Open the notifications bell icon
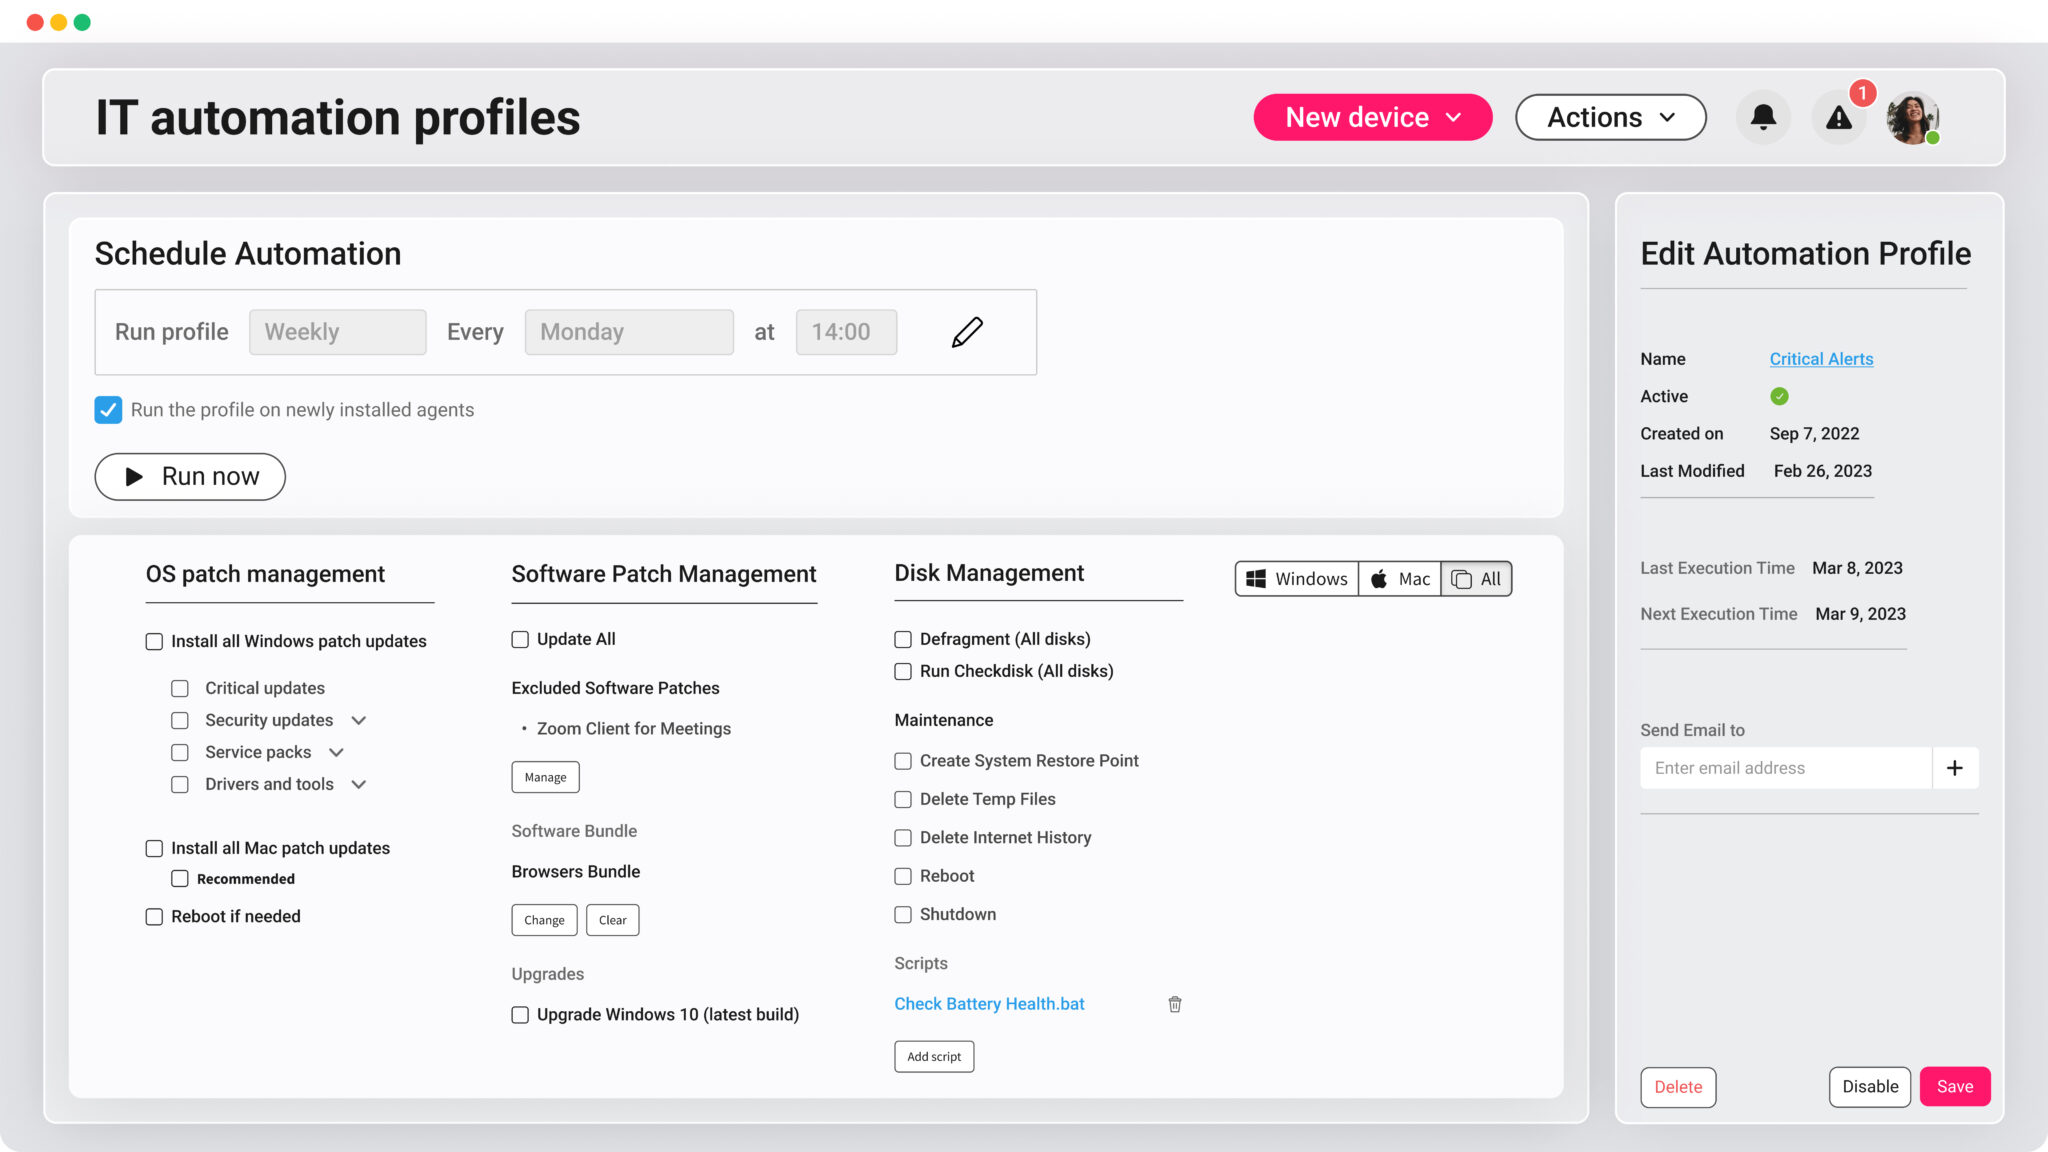Image resolution: width=2048 pixels, height=1152 pixels. pos(1764,117)
